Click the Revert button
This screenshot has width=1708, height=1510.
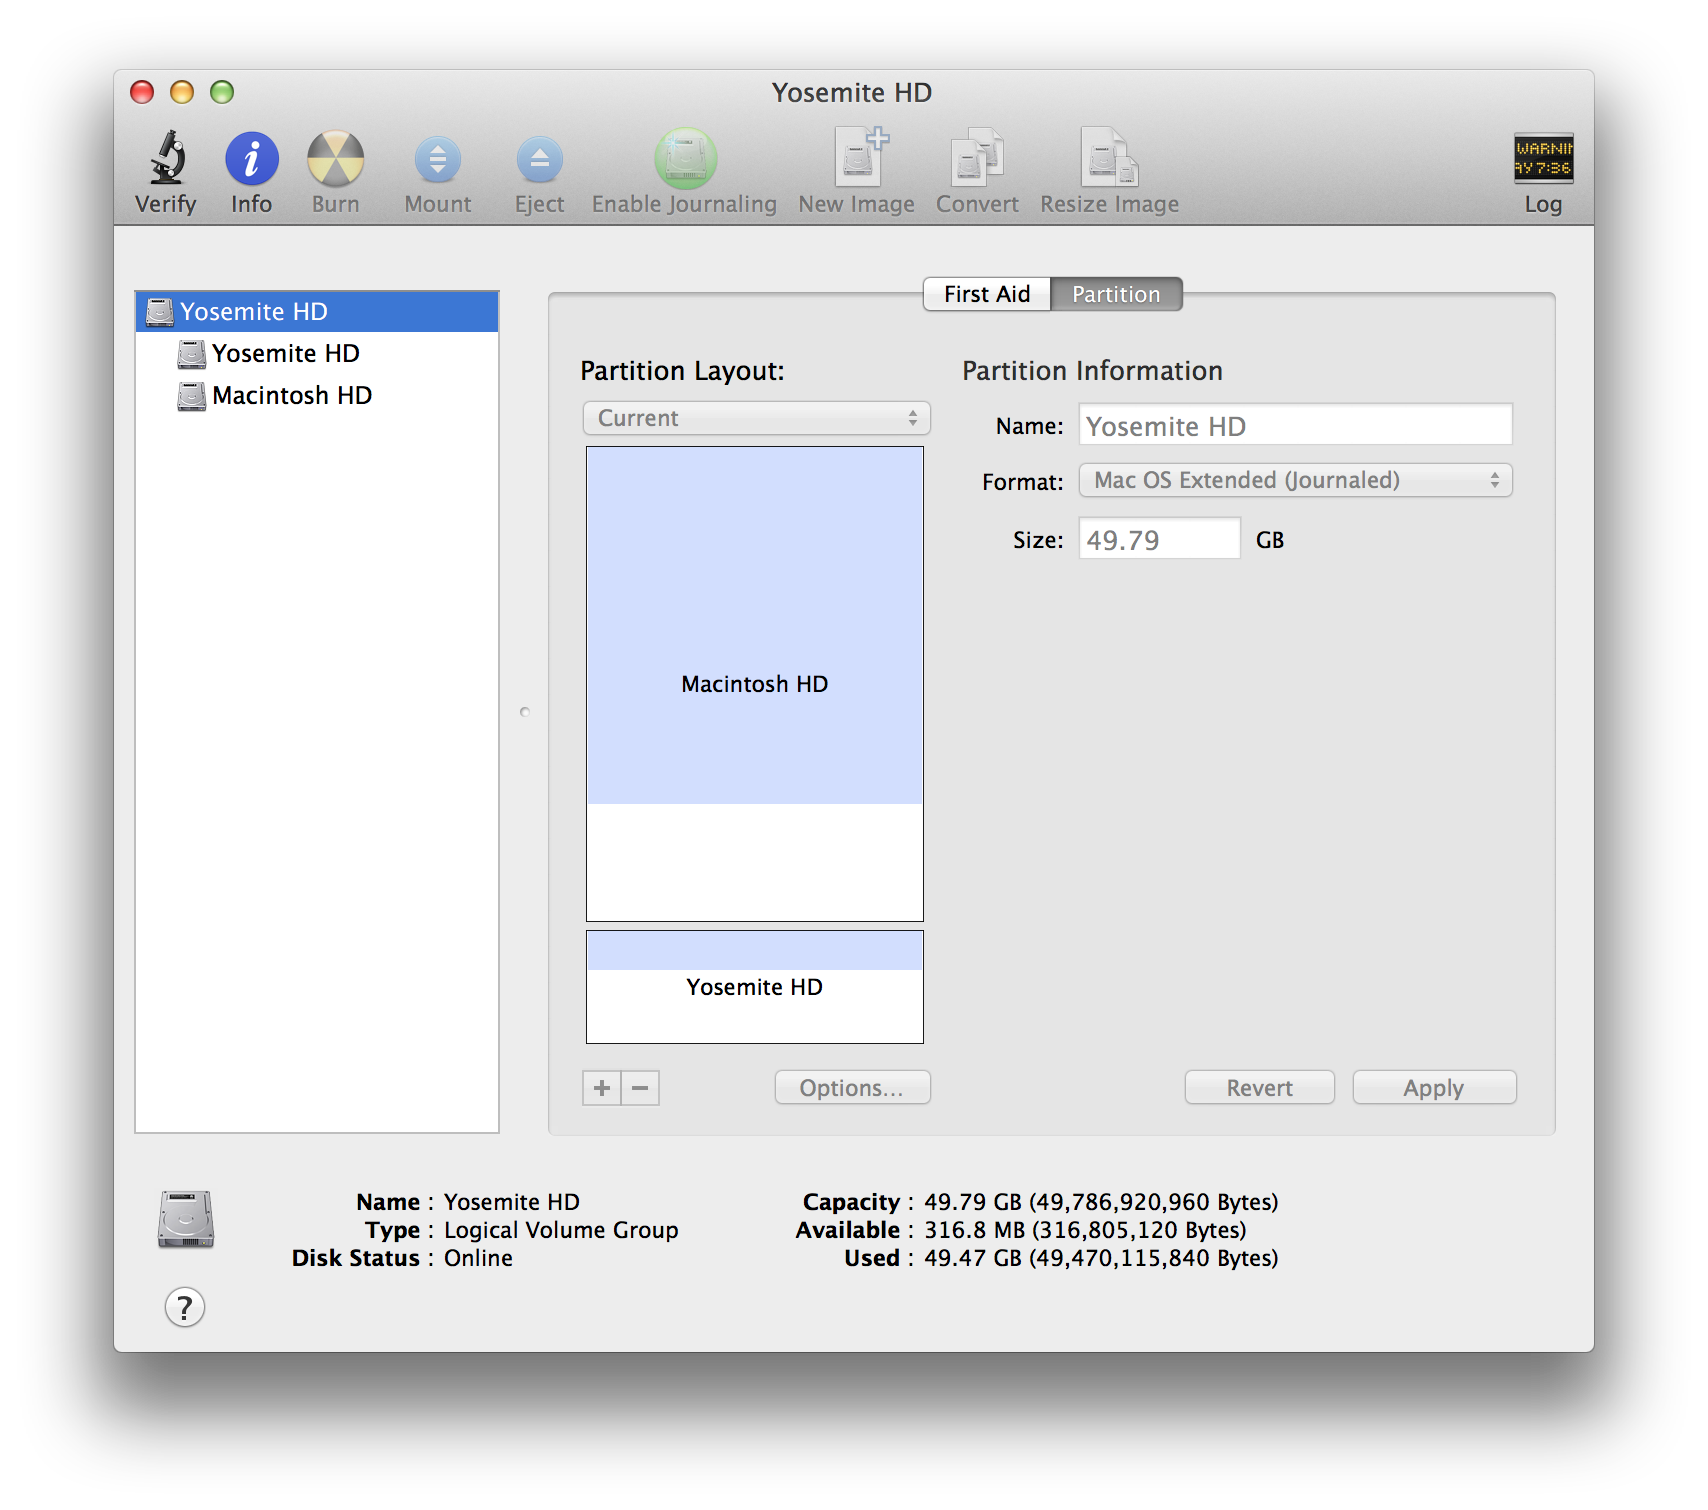point(1260,1088)
